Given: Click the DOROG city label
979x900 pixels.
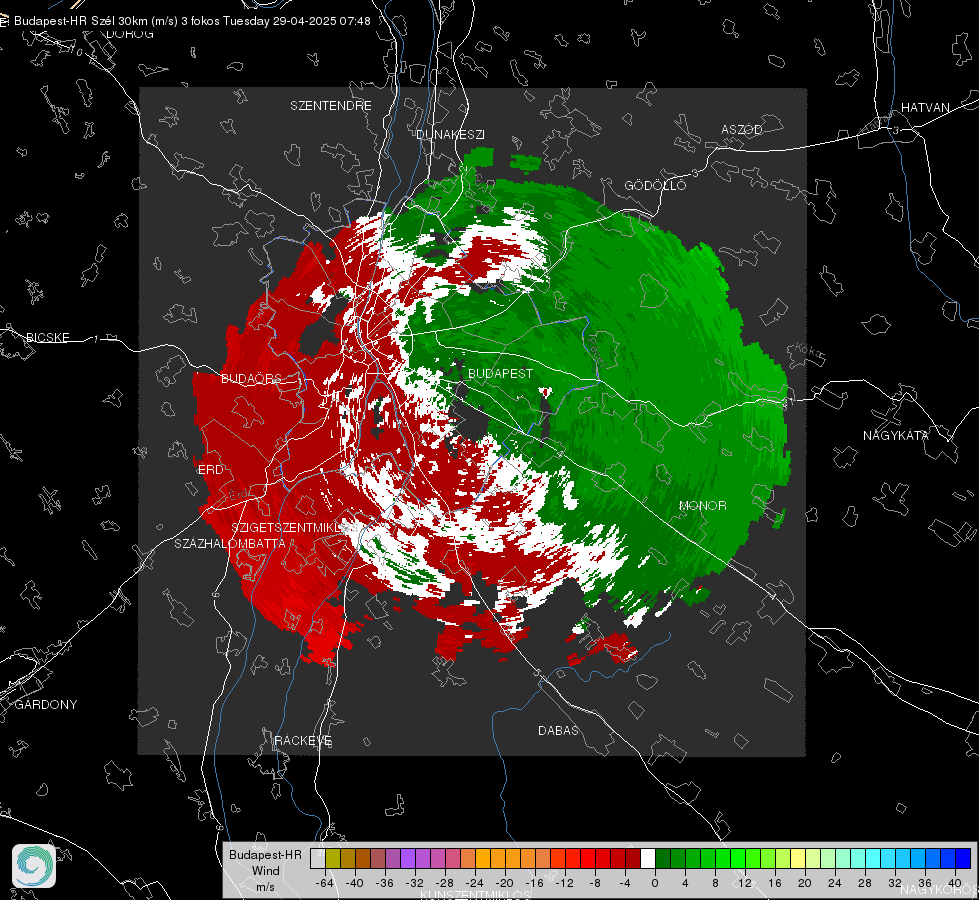Looking at the screenshot, I should pos(130,34).
